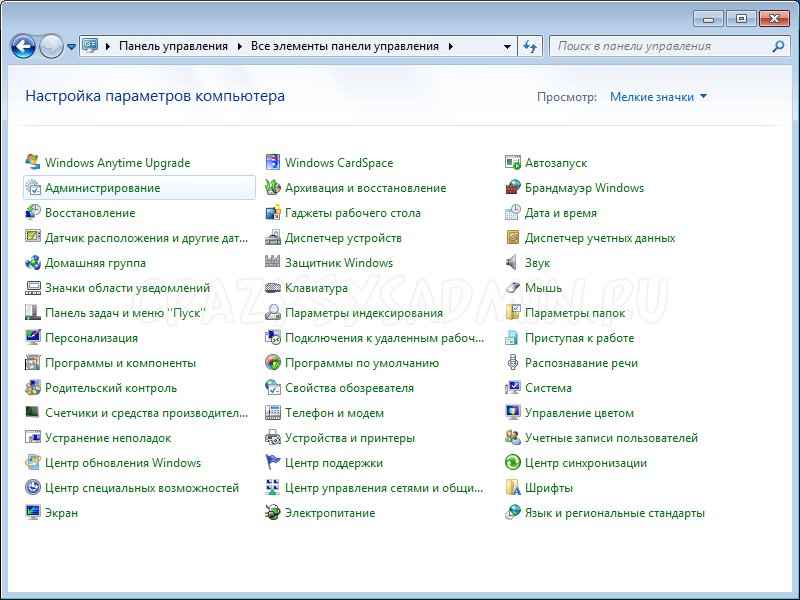Select 'Все элементы панели управления' breadcrumb segment
This screenshot has height=600, width=800.
pos(344,46)
